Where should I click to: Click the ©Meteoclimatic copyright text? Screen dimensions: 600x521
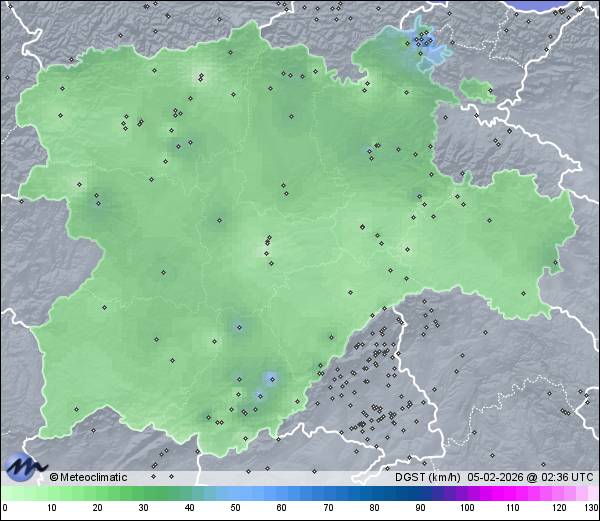tap(89, 477)
